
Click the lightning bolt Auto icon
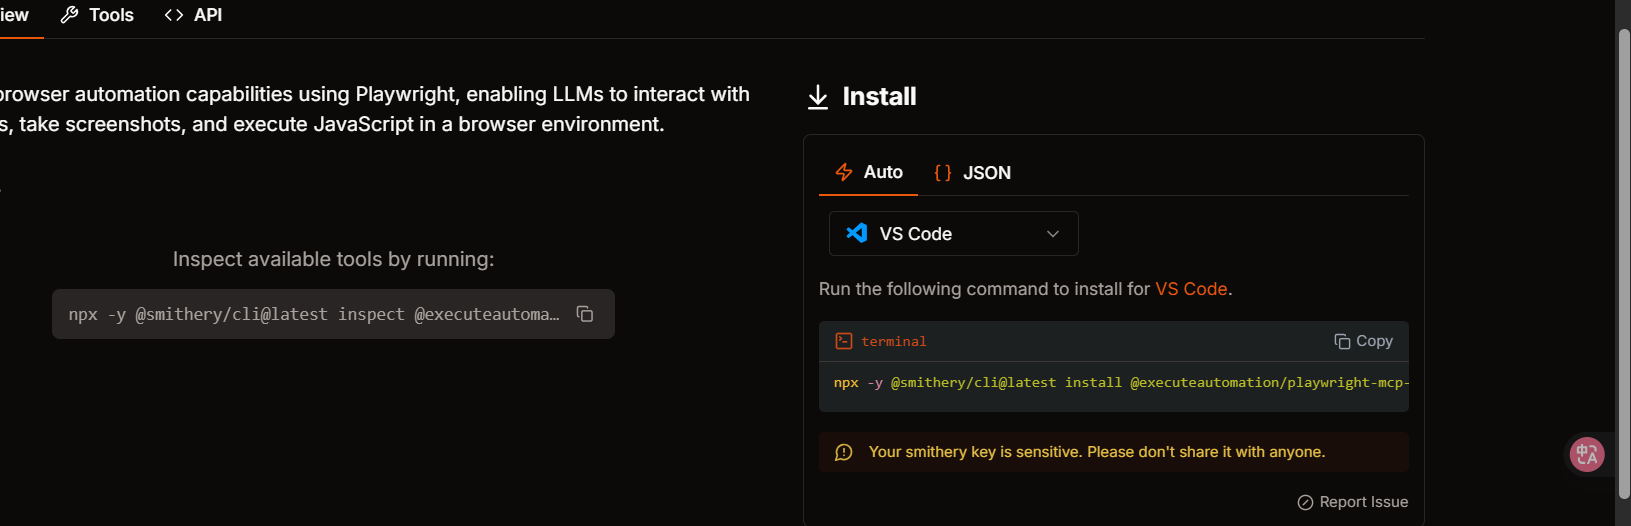pos(844,172)
